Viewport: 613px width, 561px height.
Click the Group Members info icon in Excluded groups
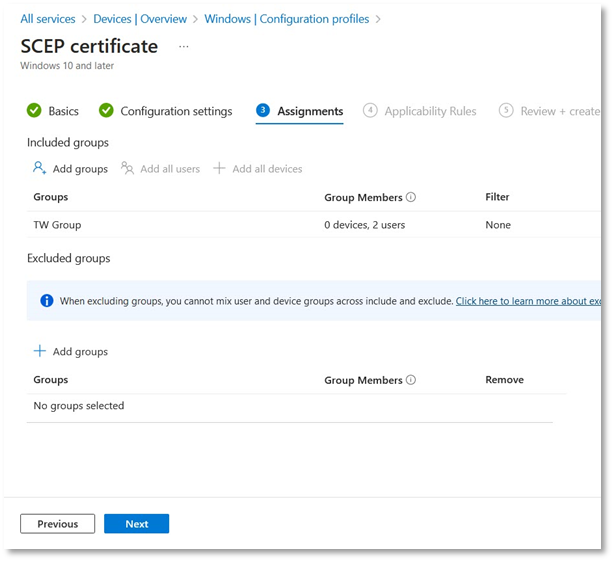[411, 380]
